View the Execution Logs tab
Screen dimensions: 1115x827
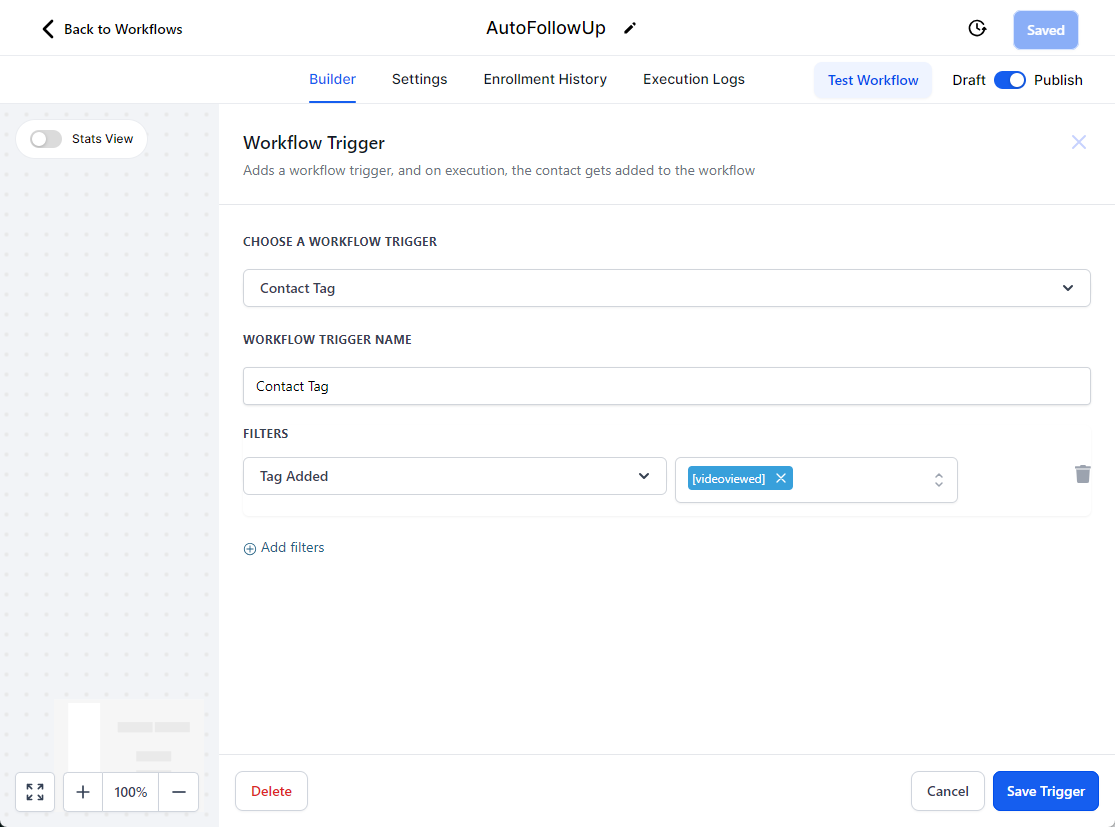coord(693,79)
